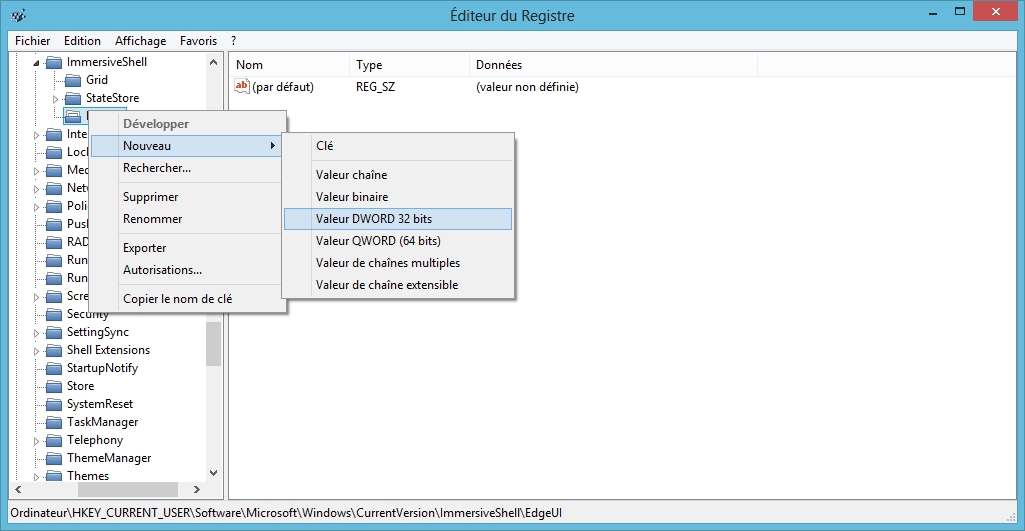Open Autorisations... from context menu
The width and height of the screenshot is (1025, 531).
coord(187,270)
